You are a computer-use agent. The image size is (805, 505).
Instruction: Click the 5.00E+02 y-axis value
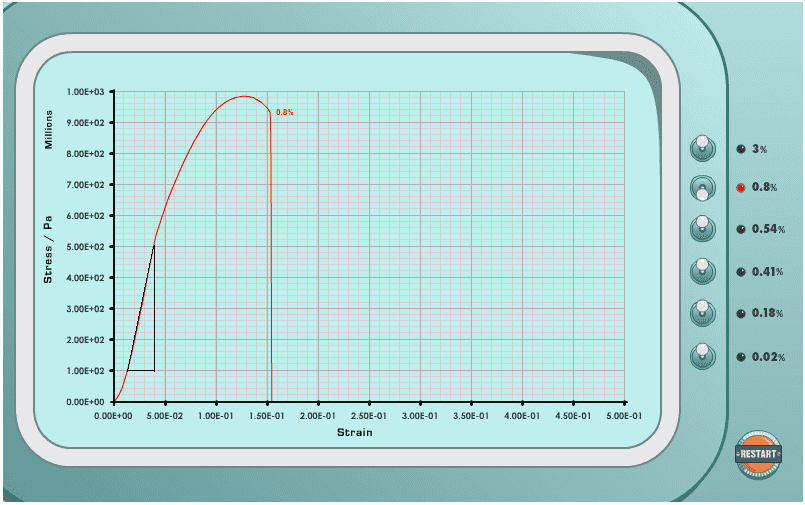[85, 247]
